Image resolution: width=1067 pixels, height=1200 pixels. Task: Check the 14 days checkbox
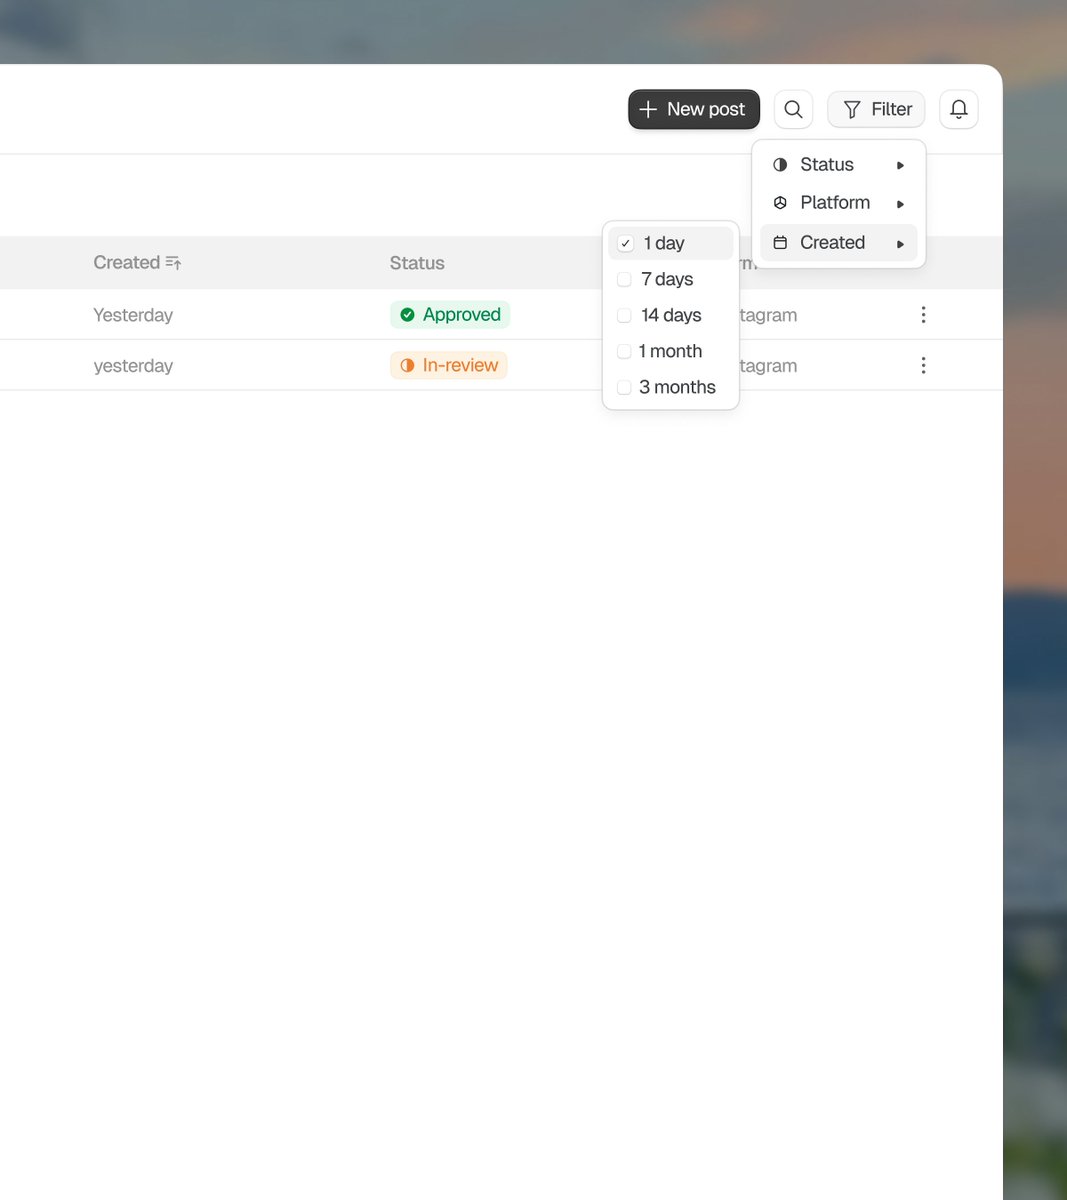click(x=624, y=315)
